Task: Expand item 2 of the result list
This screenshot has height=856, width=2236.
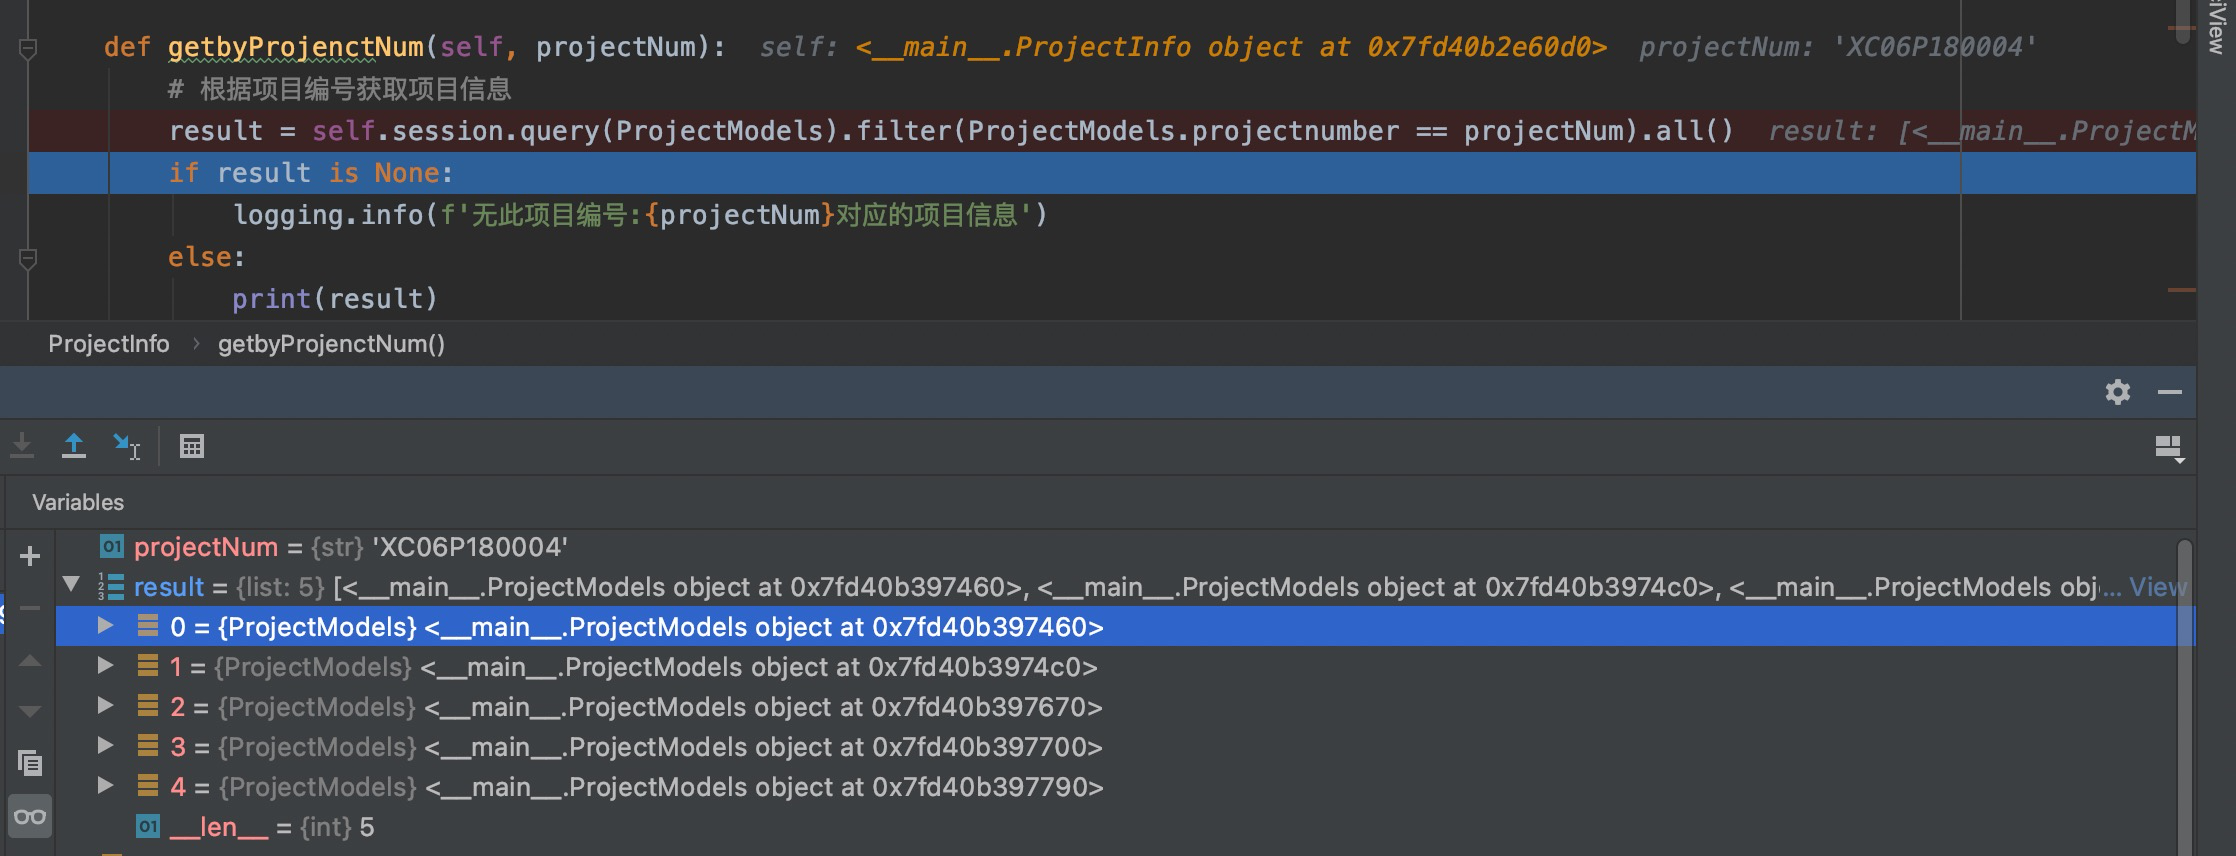Action: [x=105, y=705]
